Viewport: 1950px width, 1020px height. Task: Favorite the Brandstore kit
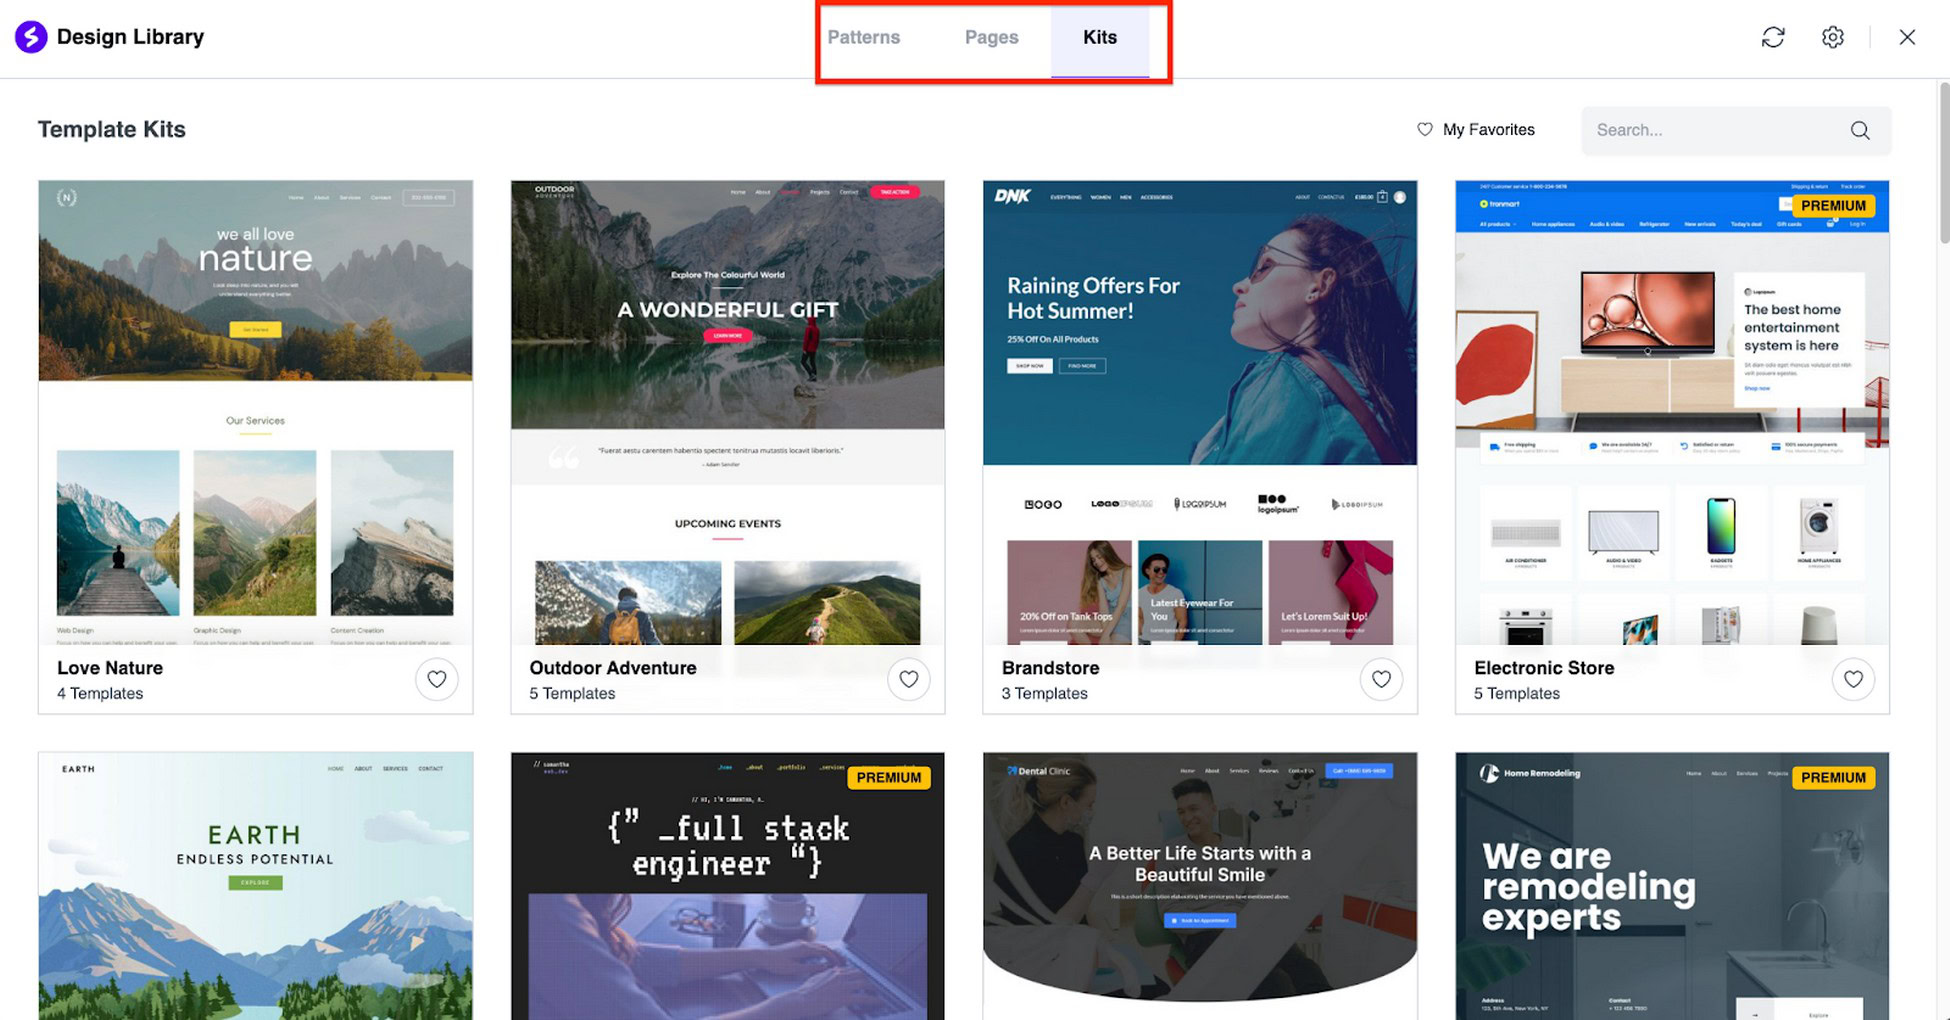(x=1381, y=679)
